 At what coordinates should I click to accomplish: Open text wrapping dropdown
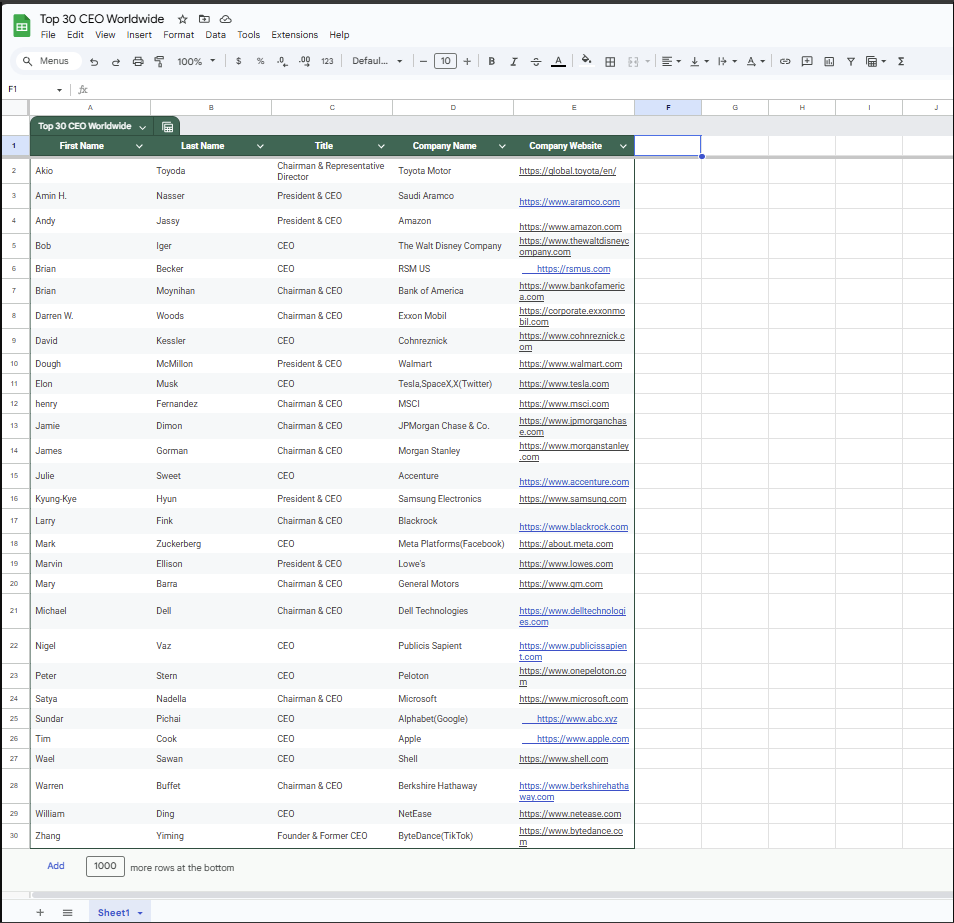727,61
